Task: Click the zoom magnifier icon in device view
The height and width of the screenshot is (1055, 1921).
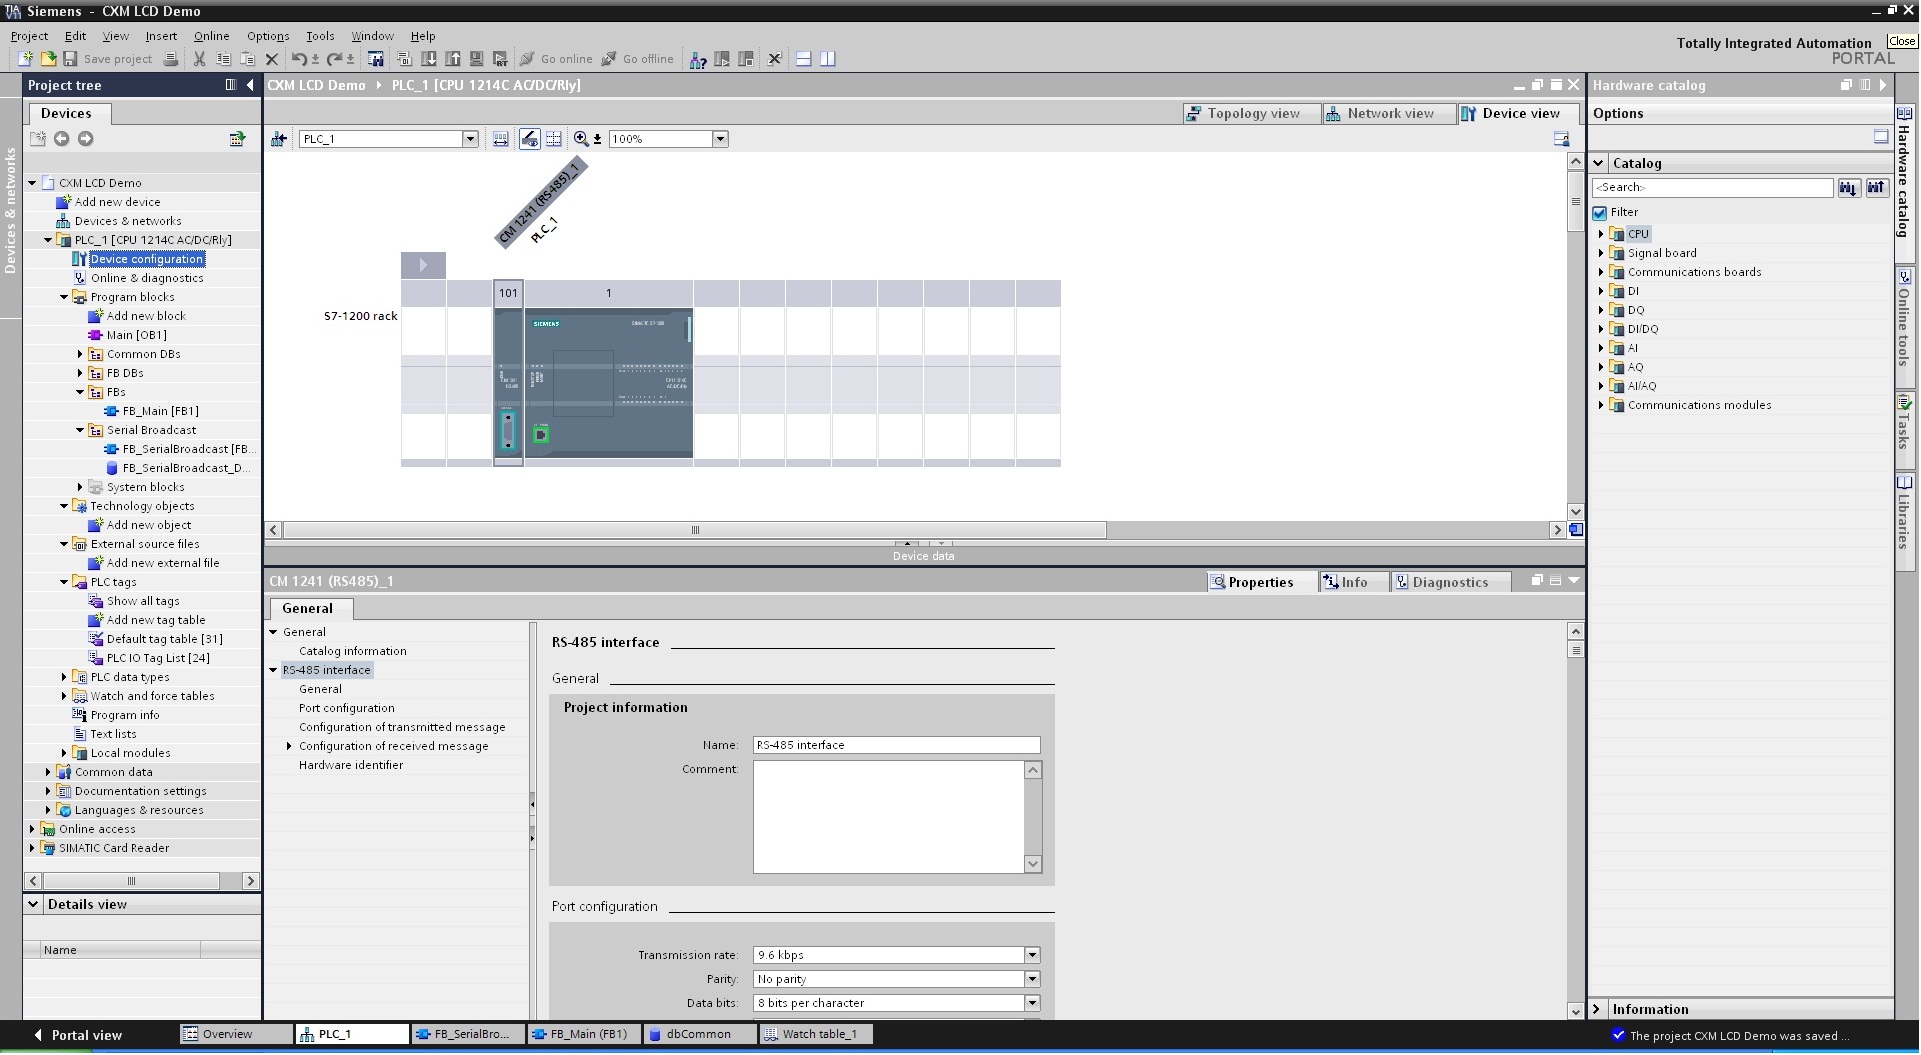Action: pos(581,139)
